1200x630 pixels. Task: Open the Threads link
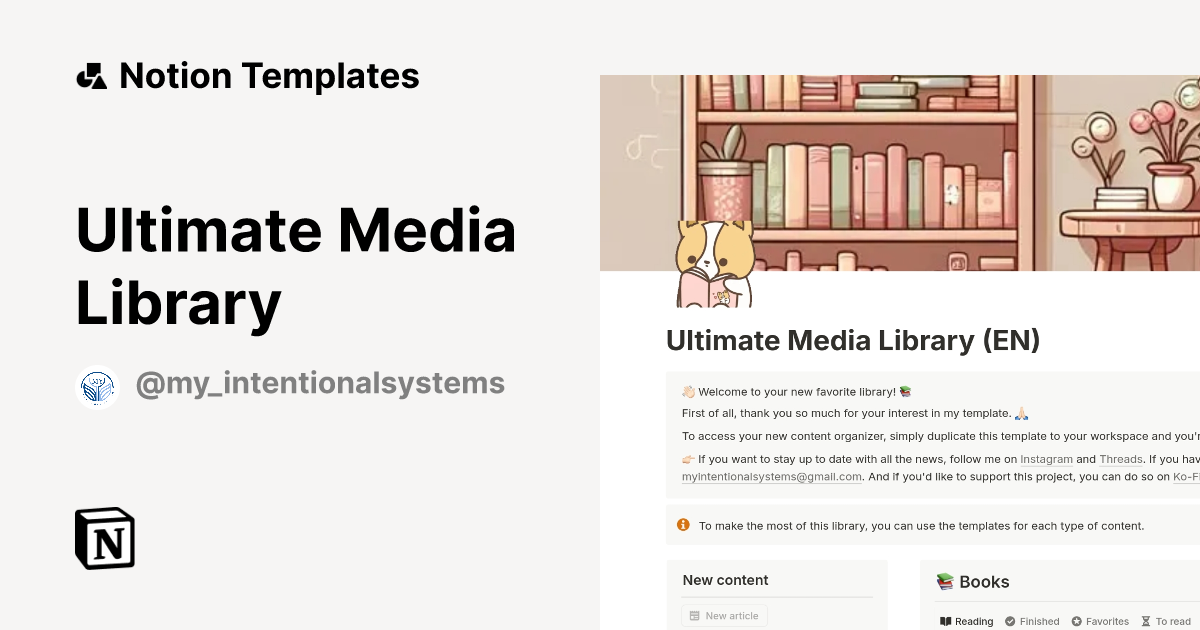coord(1121,459)
